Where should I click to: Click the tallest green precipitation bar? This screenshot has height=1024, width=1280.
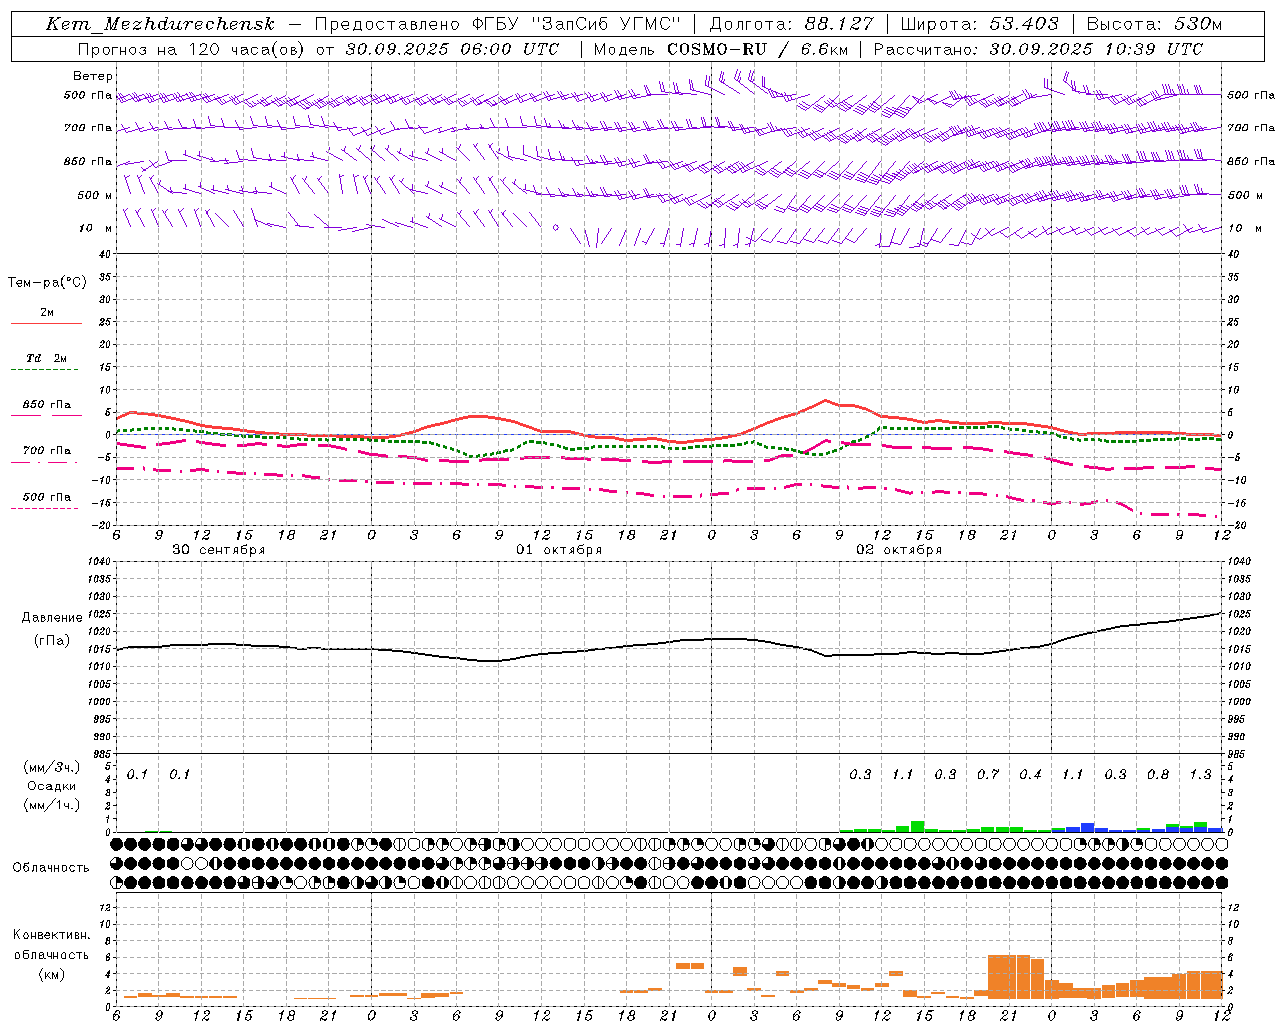(917, 826)
